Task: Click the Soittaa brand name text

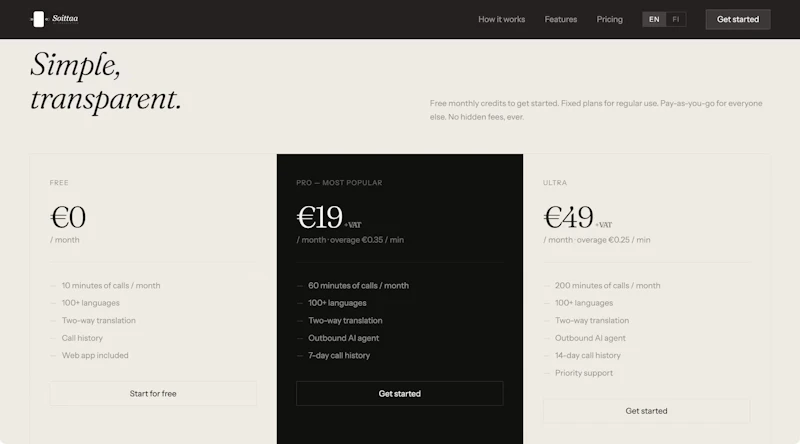Action: [65, 18]
